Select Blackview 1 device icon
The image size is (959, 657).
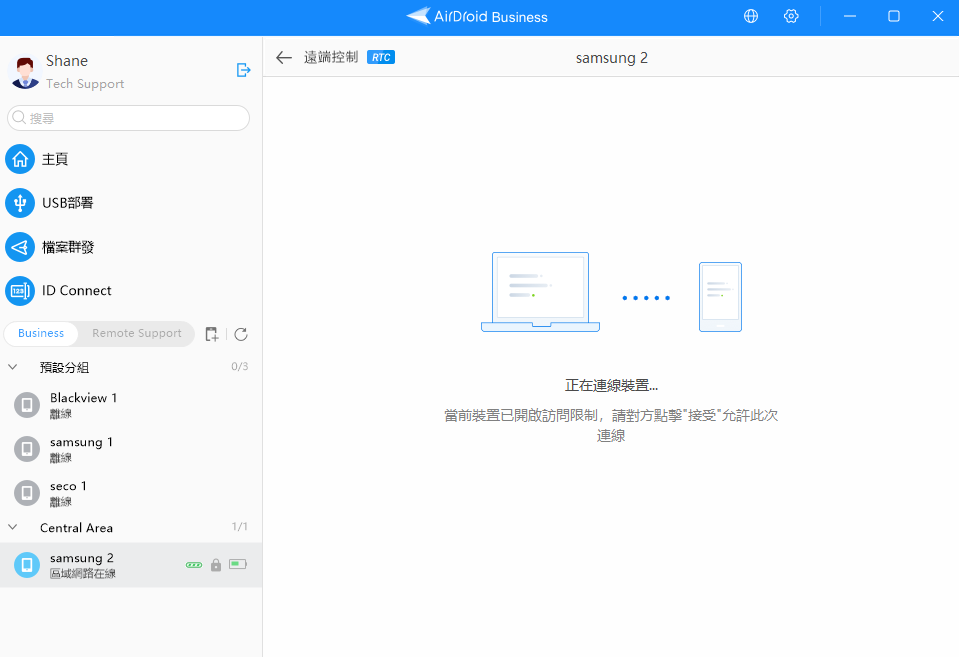click(x=27, y=405)
